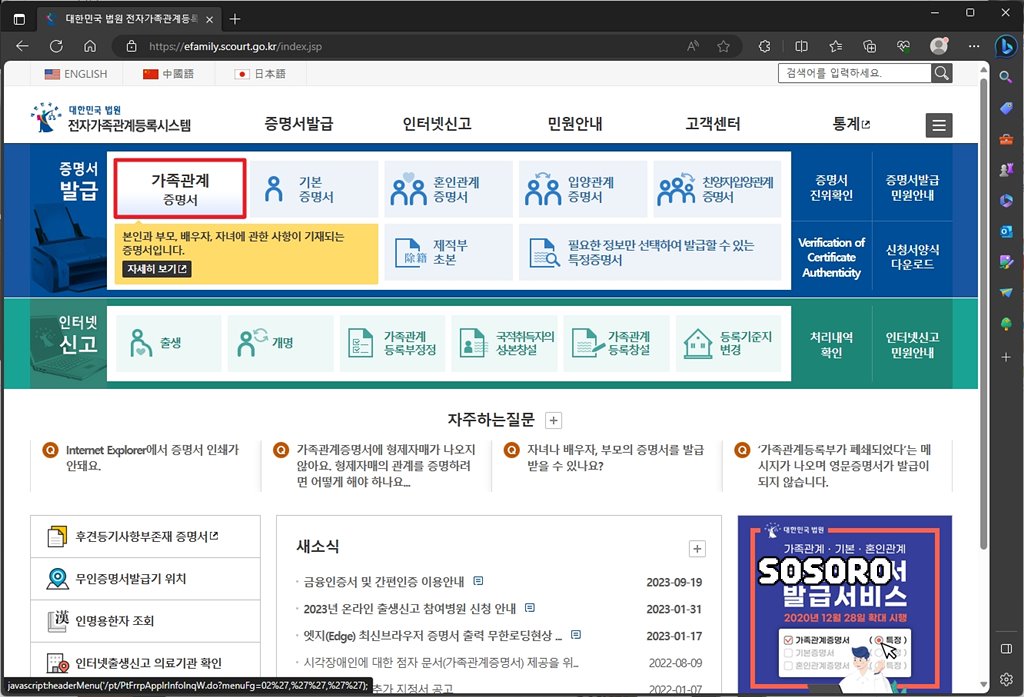Screen dimensions: 1024x697
Task: Open the Bing Copilot sidebar icon
Action: click(x=1005, y=46)
